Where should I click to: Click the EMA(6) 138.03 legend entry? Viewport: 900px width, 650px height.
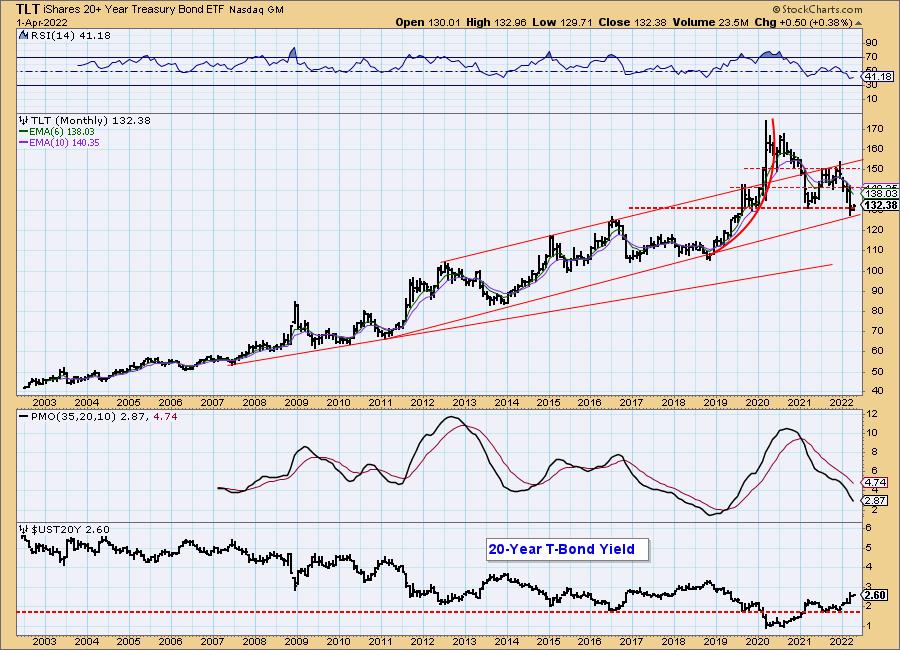click(x=62, y=131)
